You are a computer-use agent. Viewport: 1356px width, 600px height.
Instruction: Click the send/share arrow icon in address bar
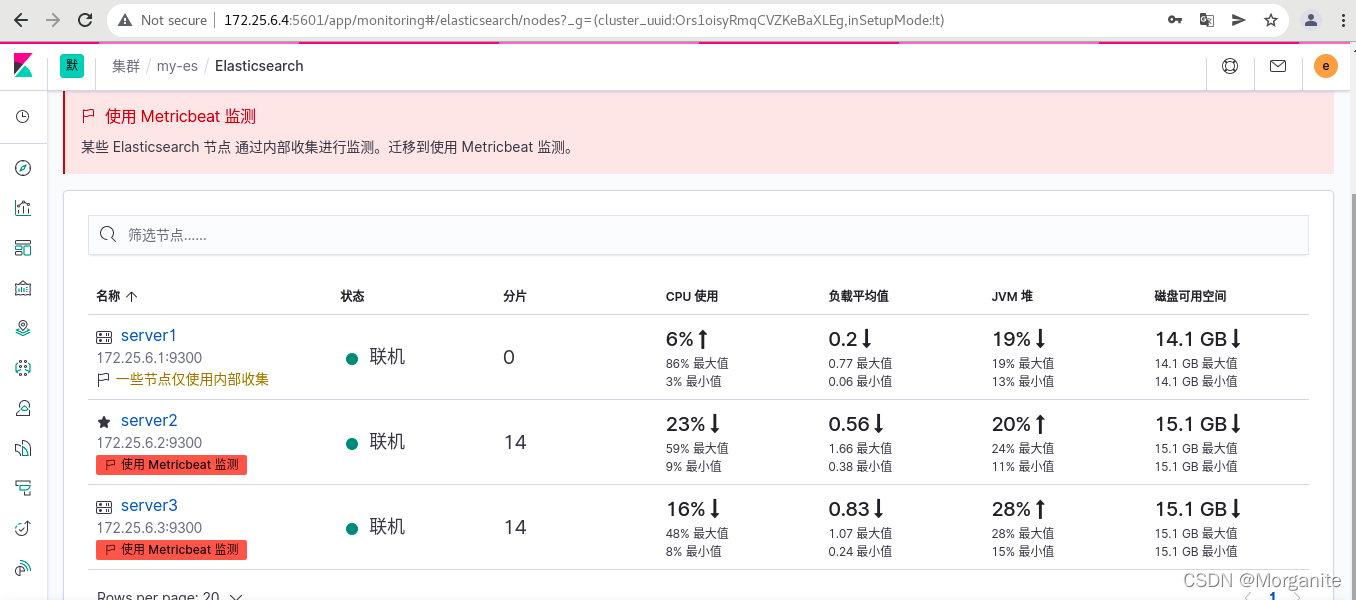(1239, 20)
